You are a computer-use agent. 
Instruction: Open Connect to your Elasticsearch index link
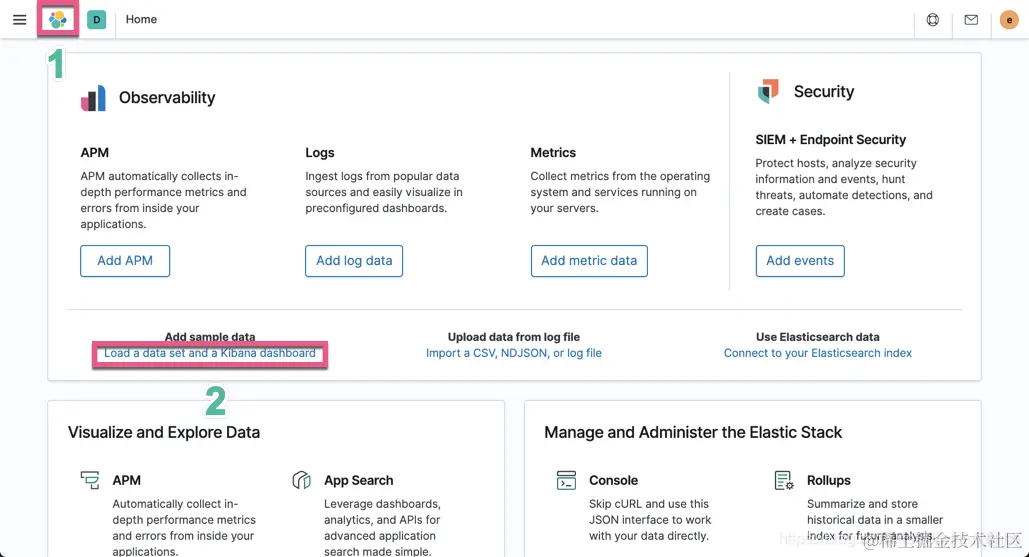[x=818, y=353]
